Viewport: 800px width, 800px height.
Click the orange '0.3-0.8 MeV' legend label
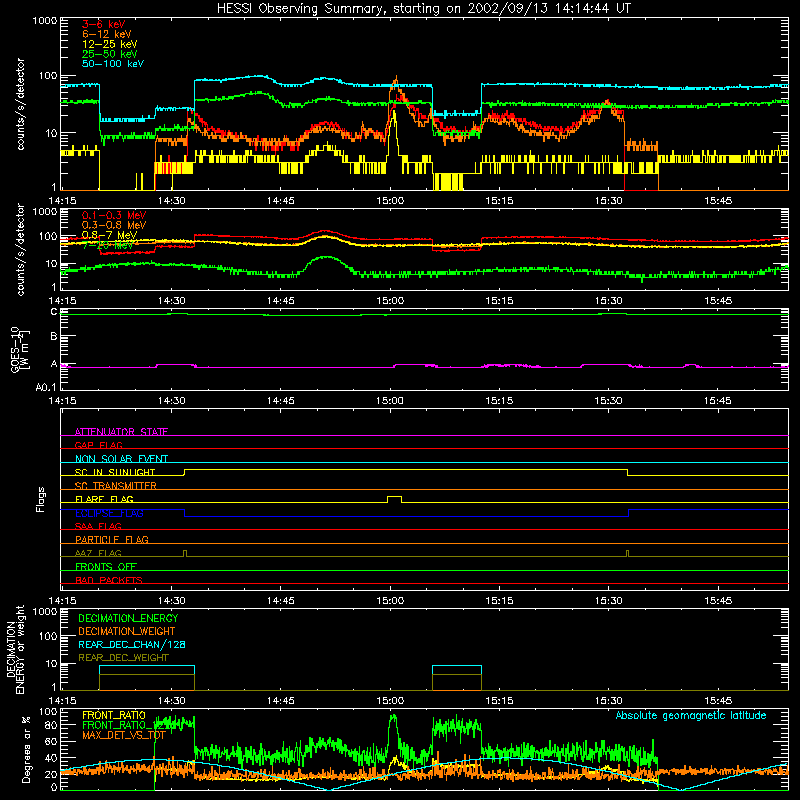tap(114, 225)
